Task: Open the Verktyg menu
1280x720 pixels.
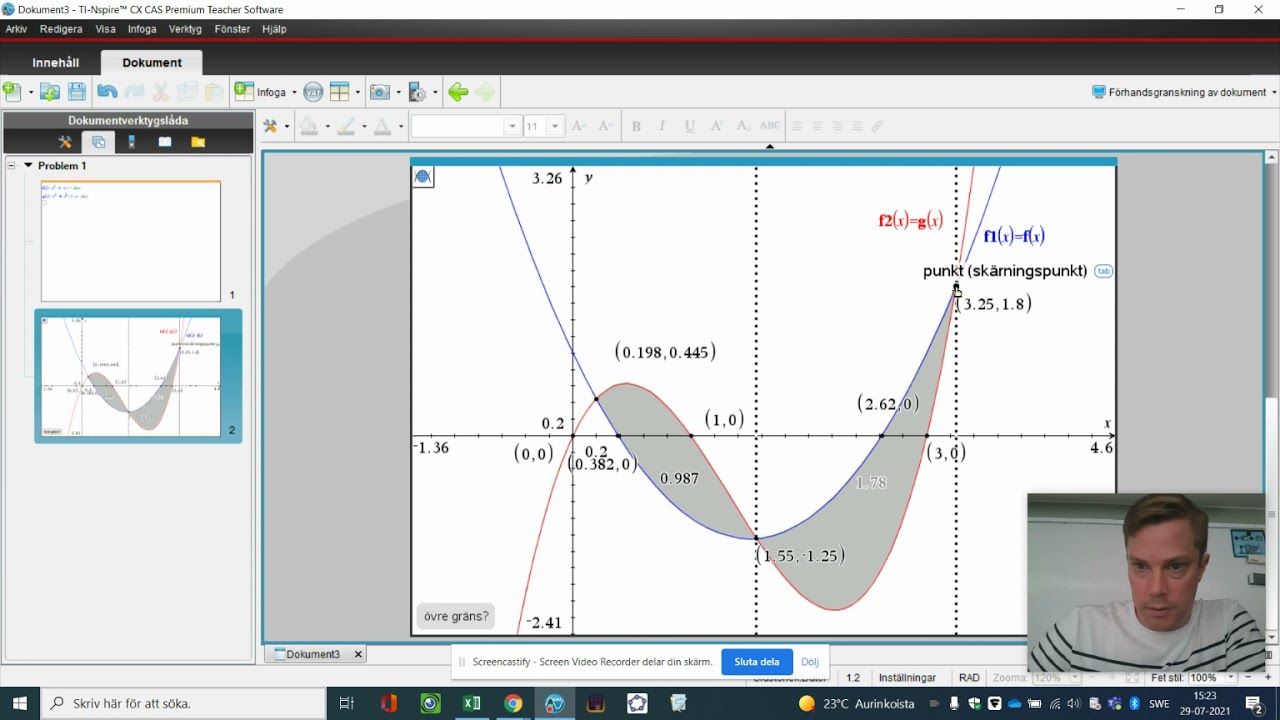Action: click(x=185, y=29)
